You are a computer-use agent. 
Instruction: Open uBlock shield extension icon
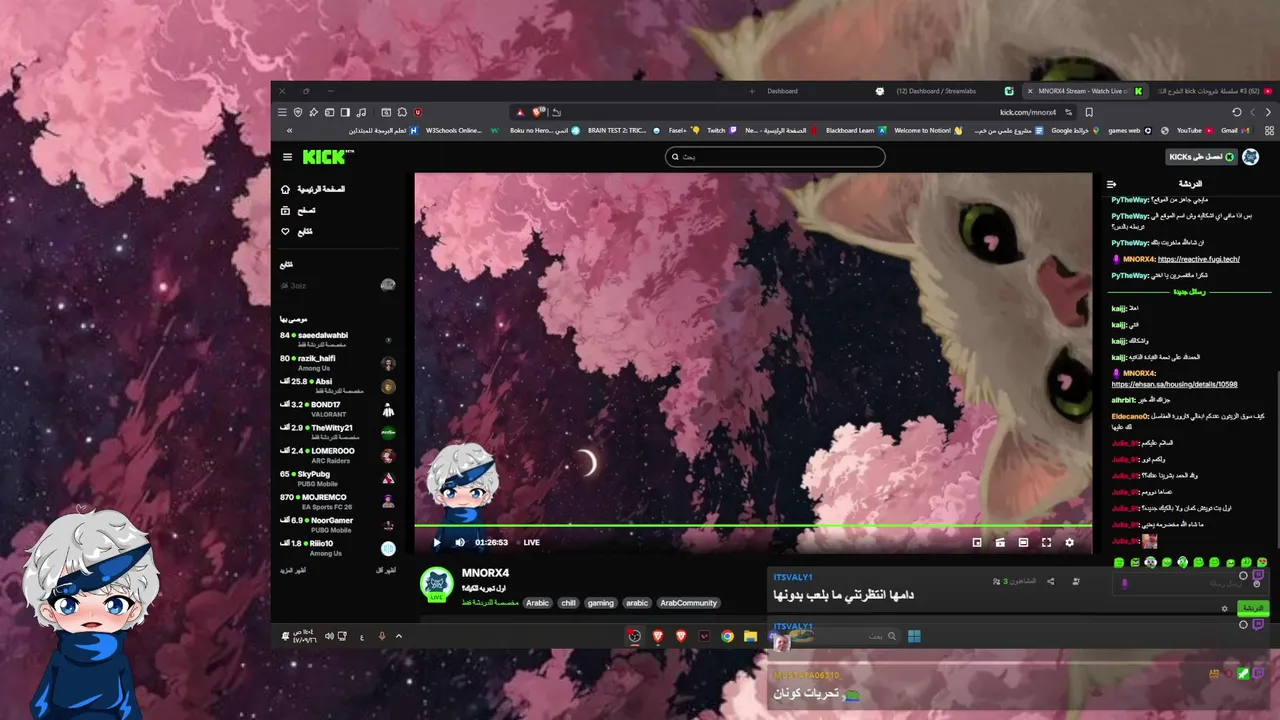(418, 112)
